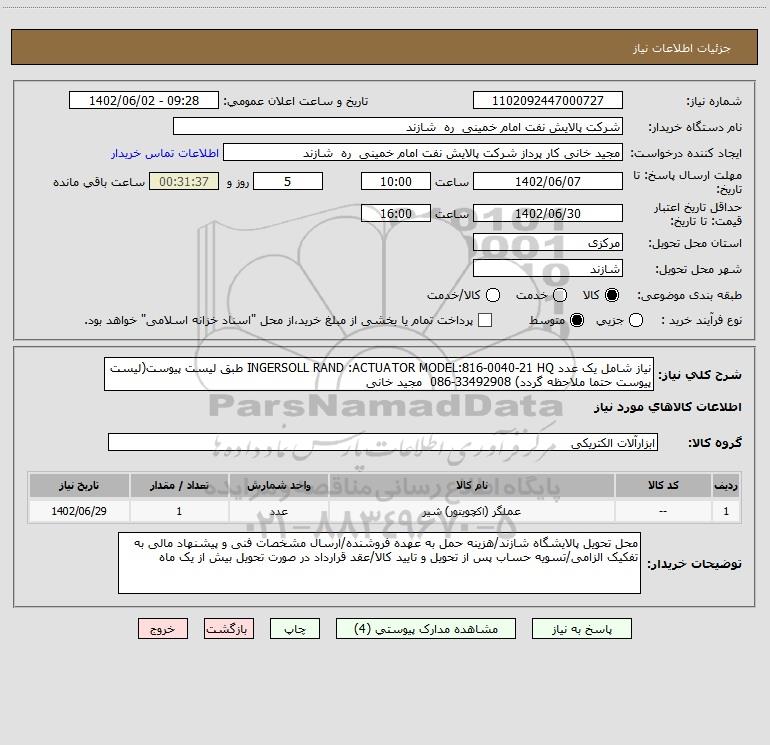Click the need date cell 1402/06/29
This screenshot has width=770, height=745.
(x=79, y=512)
